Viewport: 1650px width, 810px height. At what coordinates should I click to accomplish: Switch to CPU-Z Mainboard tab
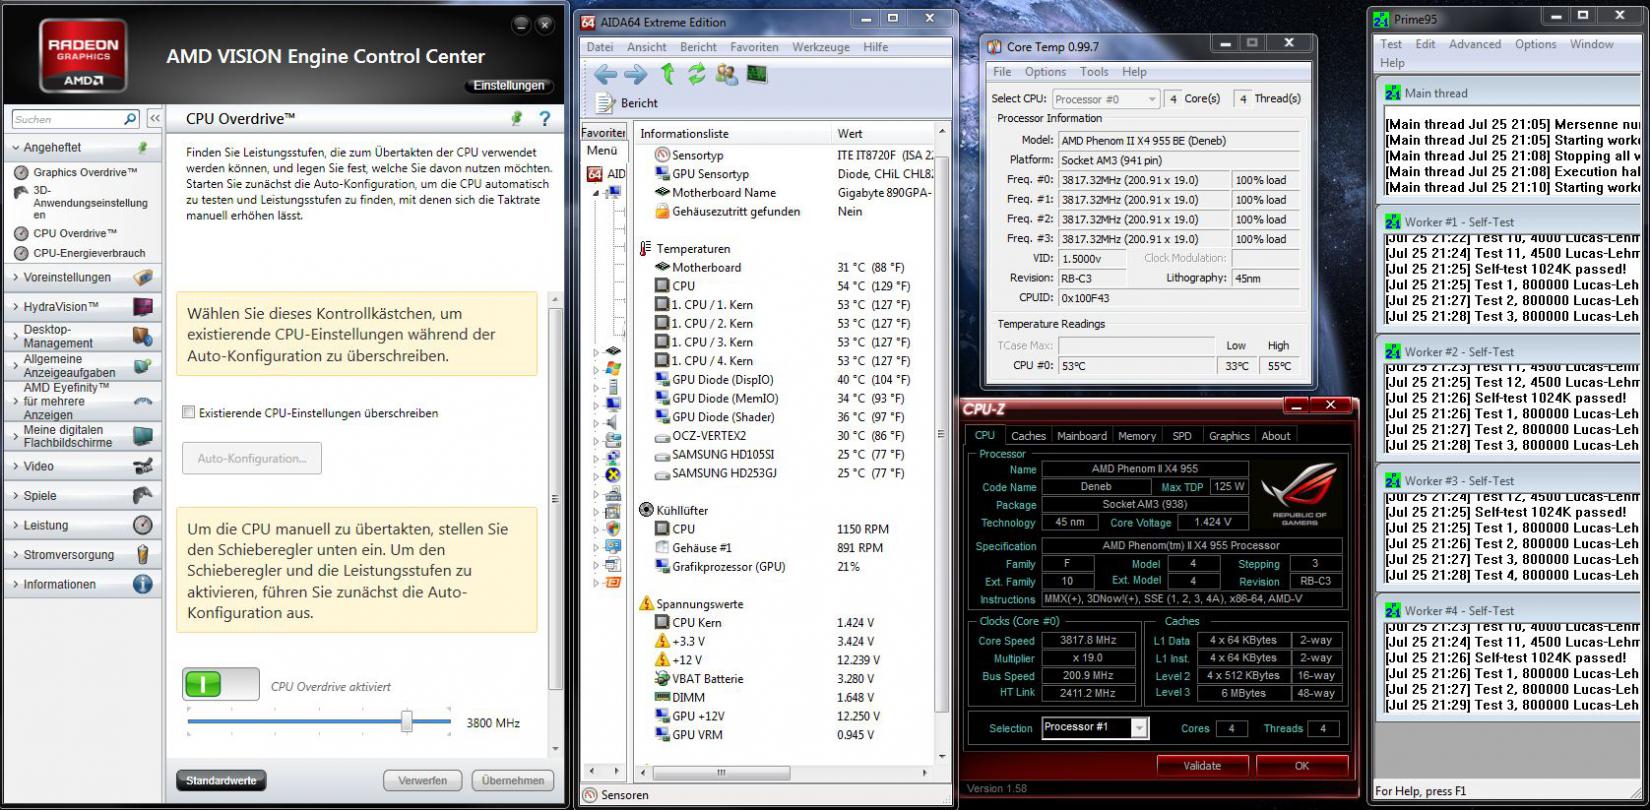point(1082,436)
